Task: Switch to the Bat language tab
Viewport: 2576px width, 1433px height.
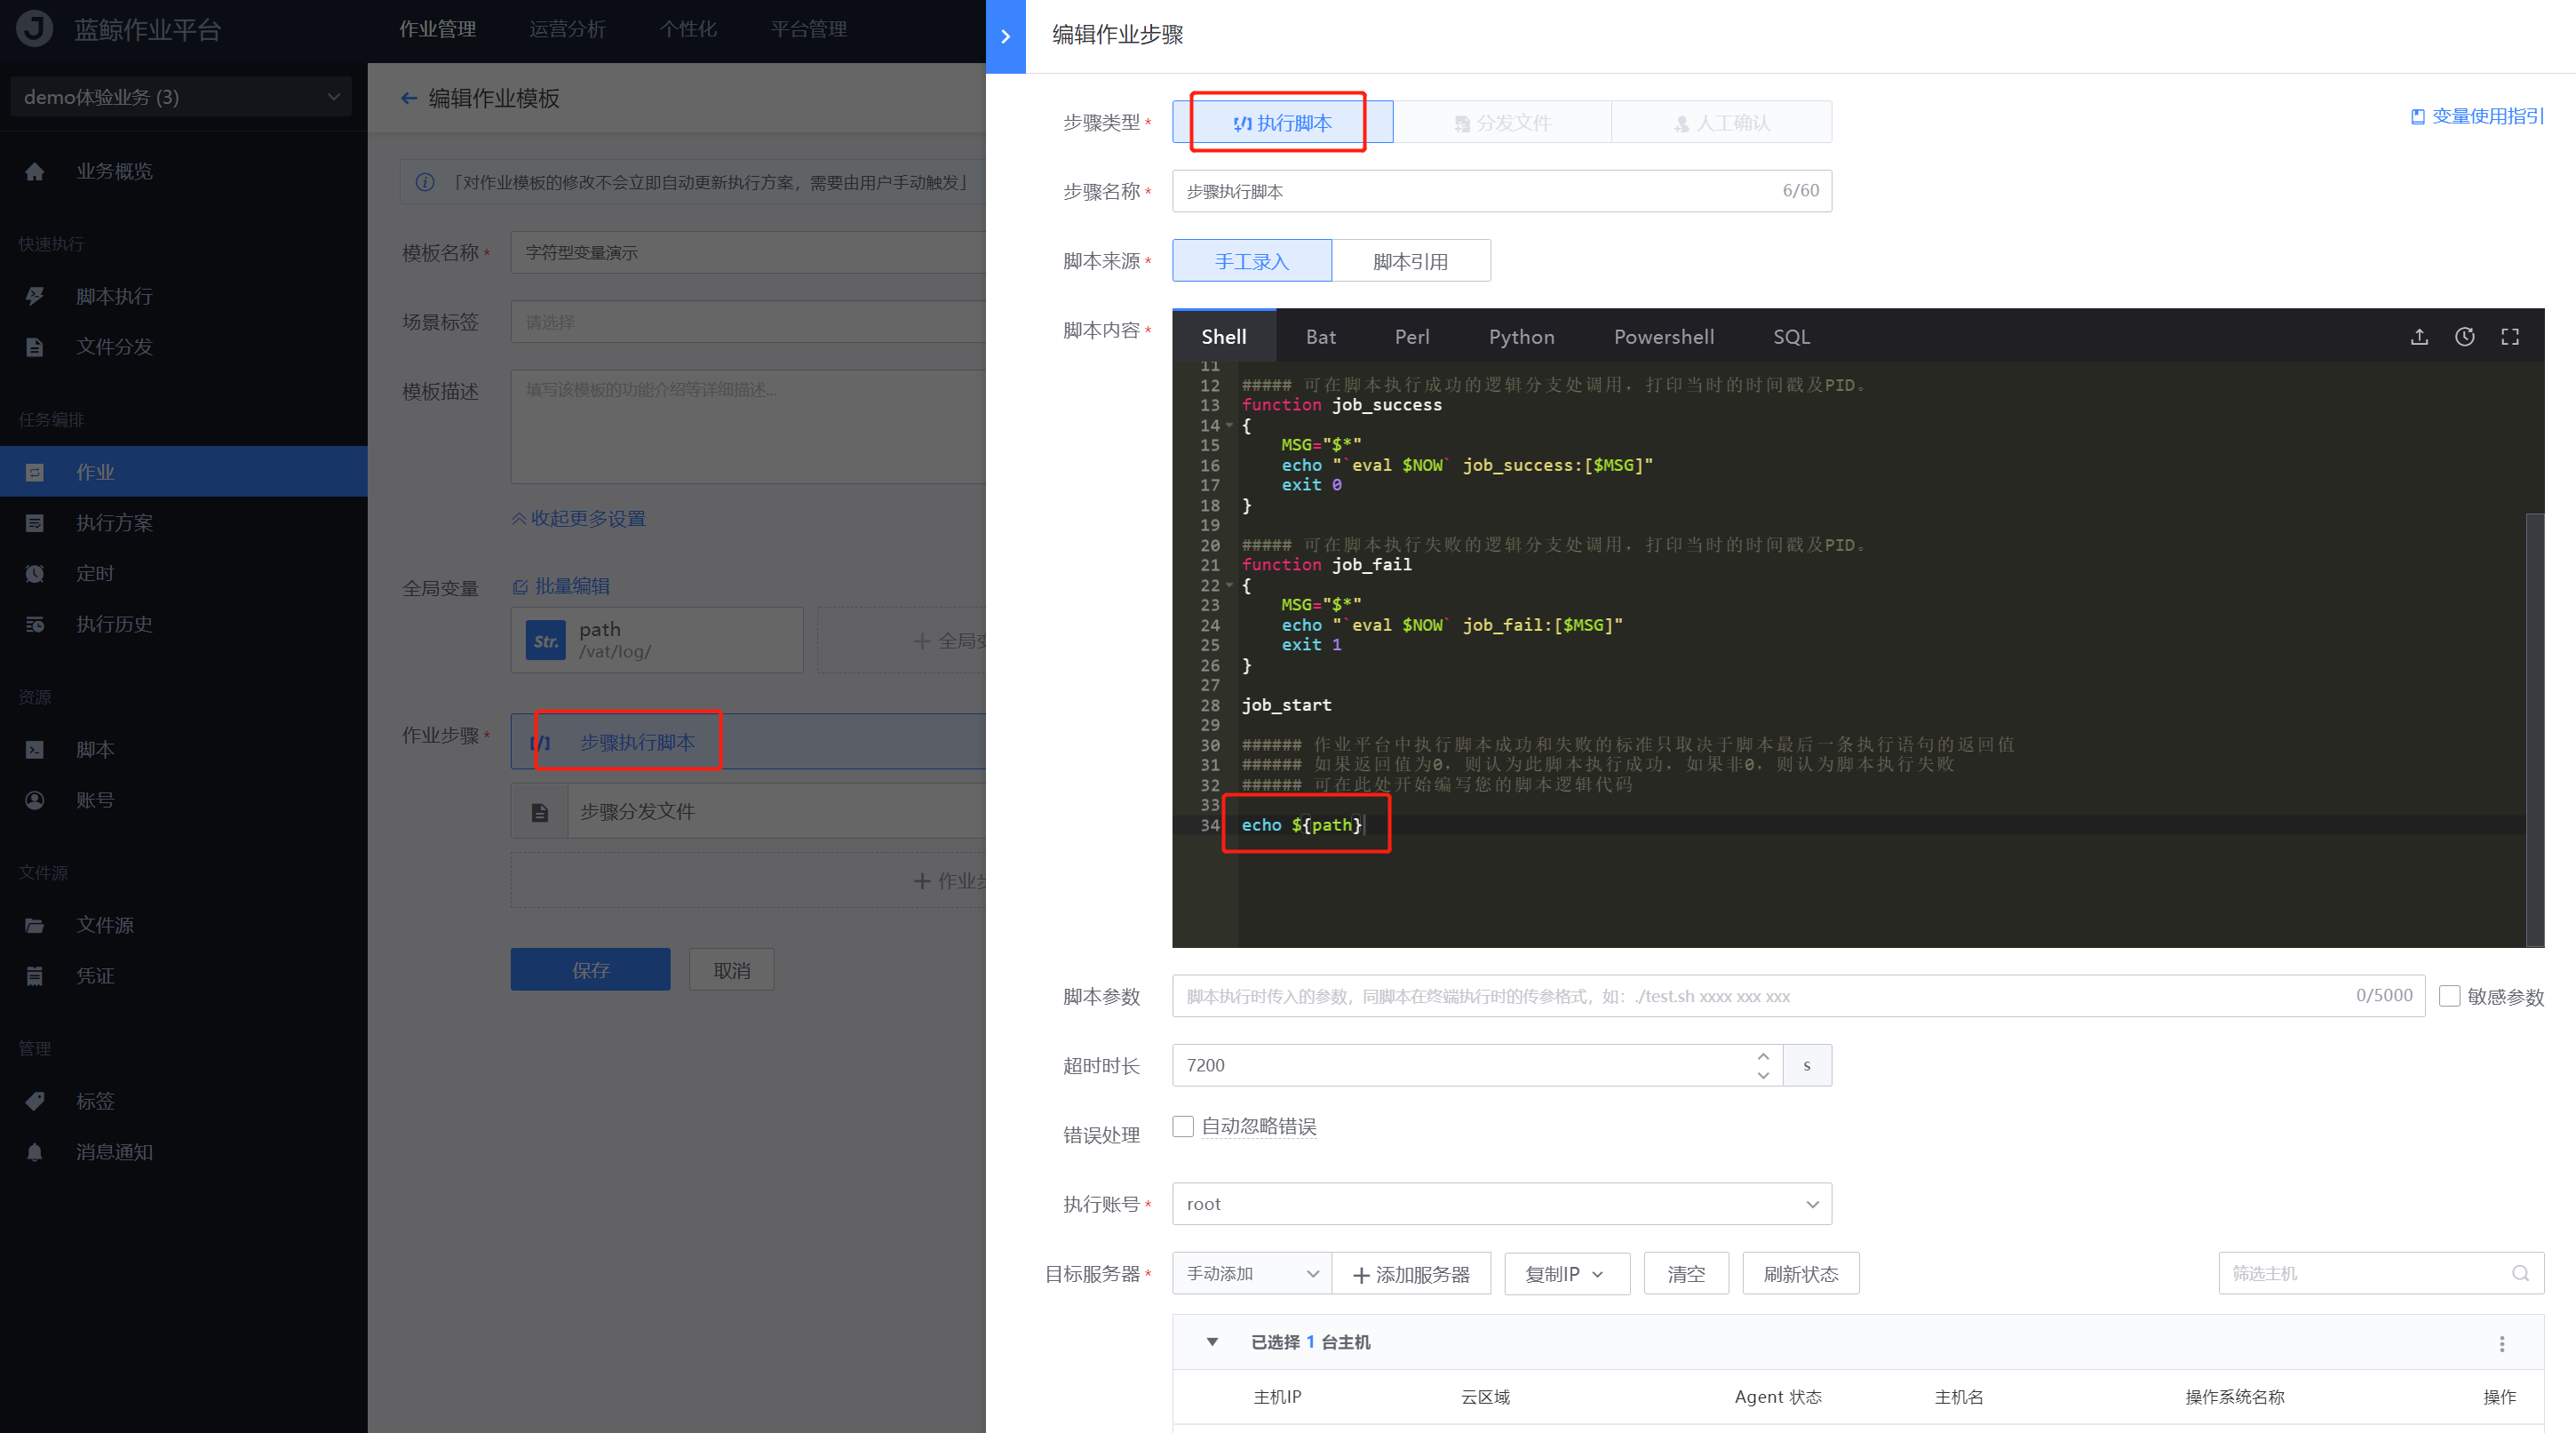Action: [1321, 337]
